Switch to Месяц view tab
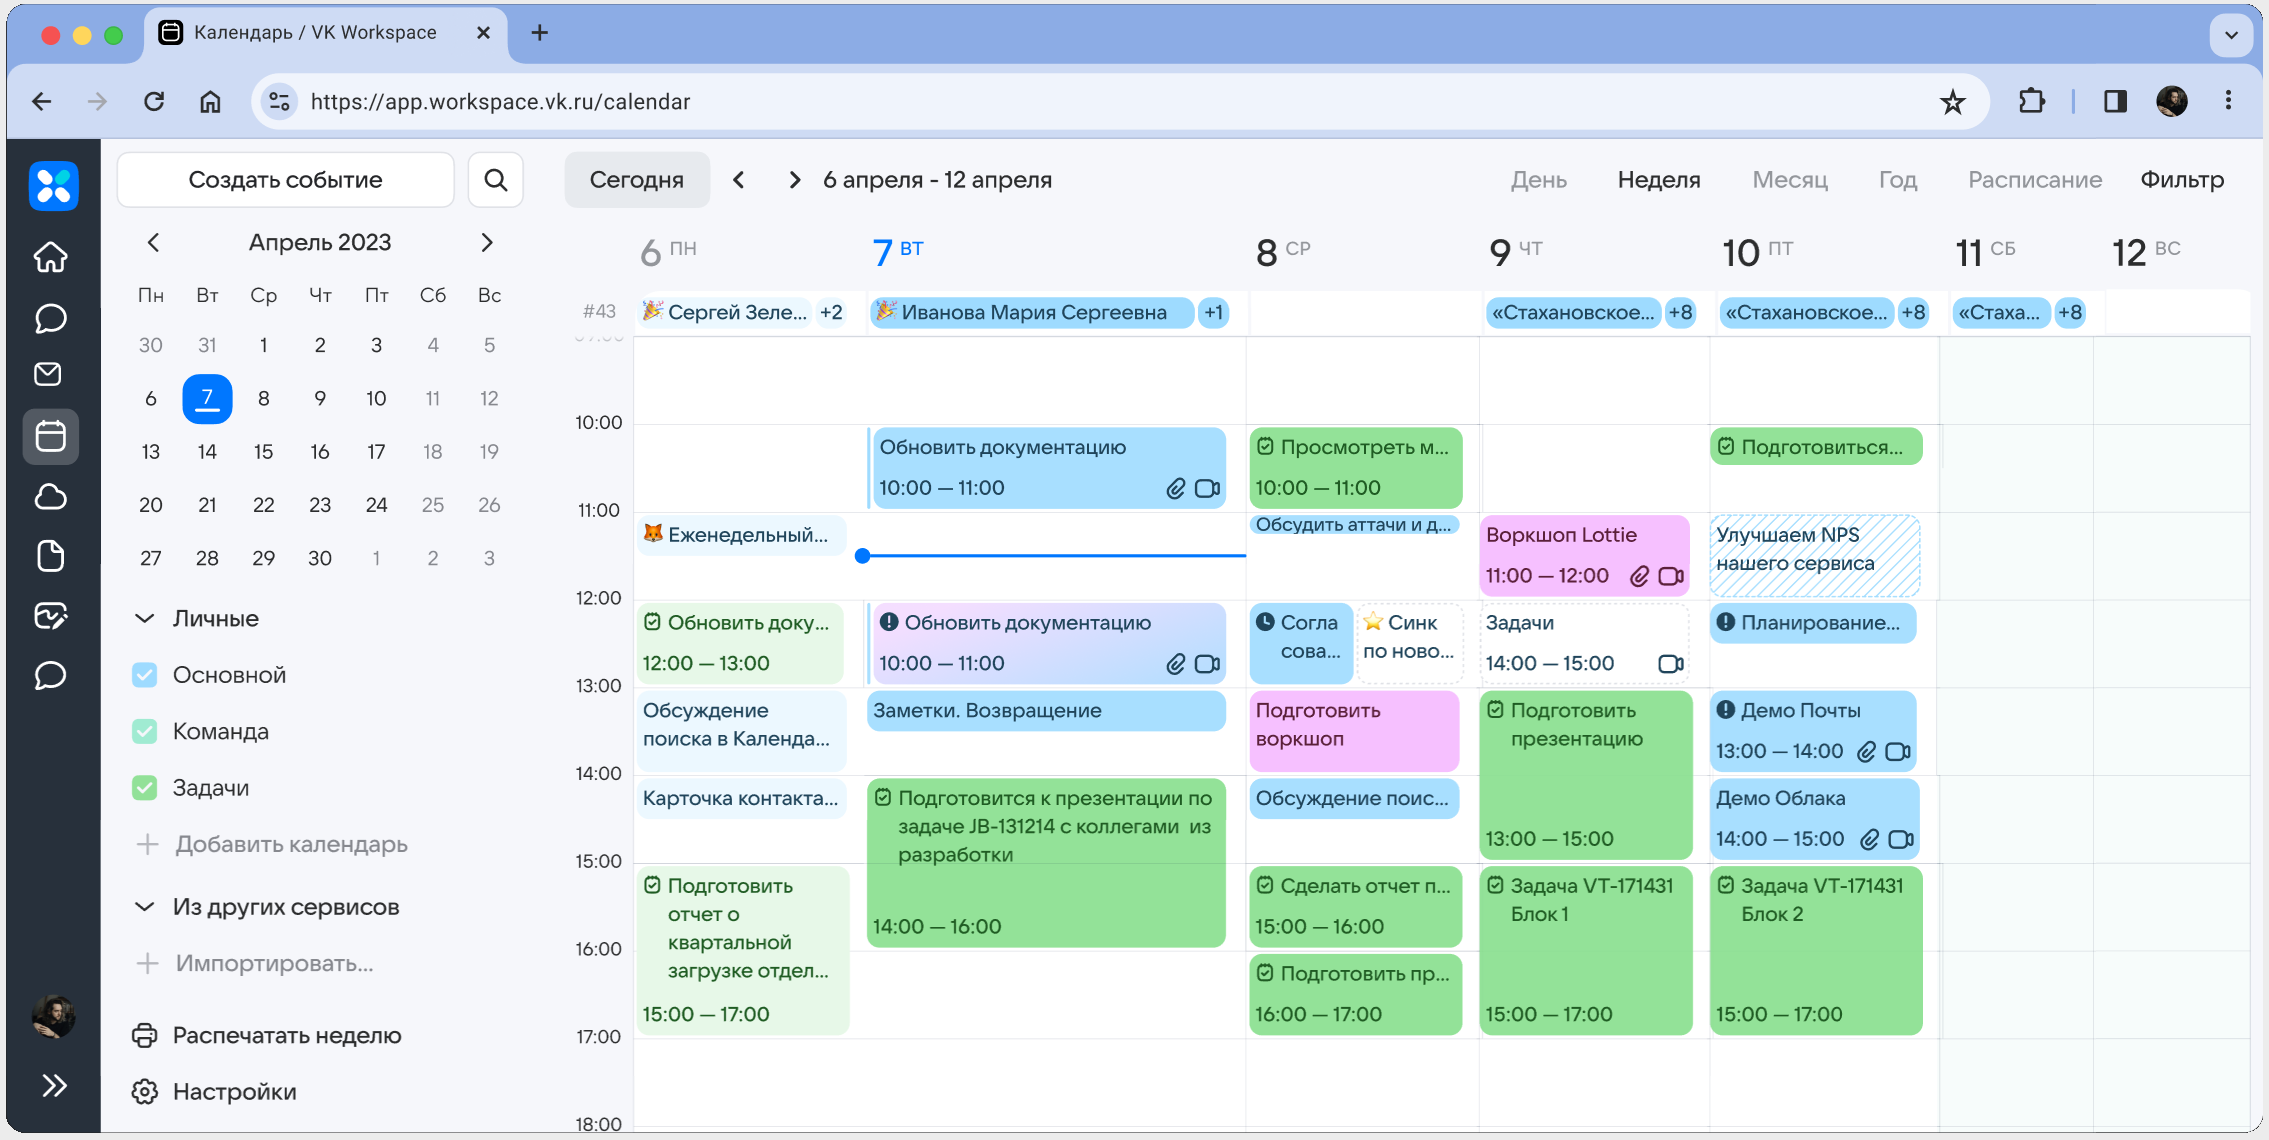Viewport: 2269px width, 1140px height. 1789,180
